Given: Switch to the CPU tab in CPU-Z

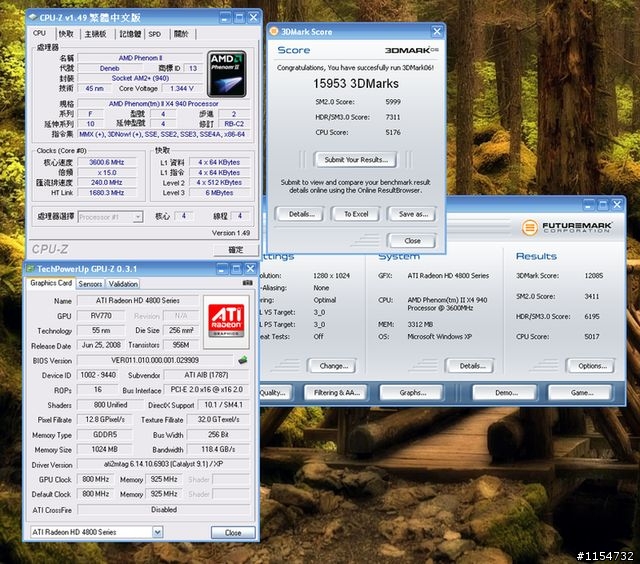Looking at the screenshot, I should 40,33.
